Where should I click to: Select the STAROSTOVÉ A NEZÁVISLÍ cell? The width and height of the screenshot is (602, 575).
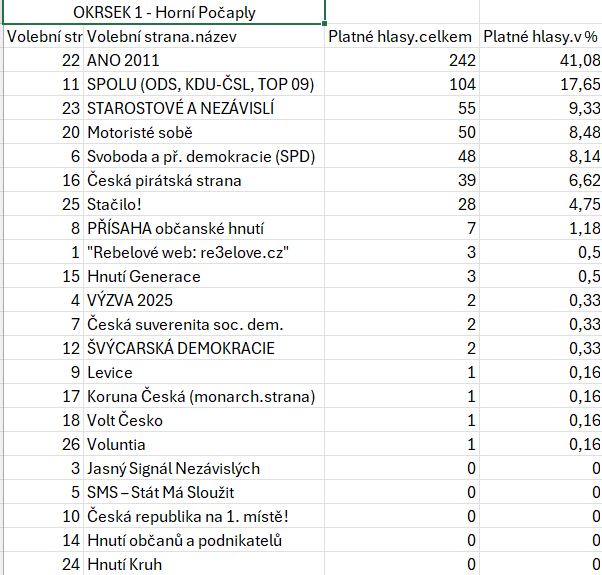coord(181,109)
